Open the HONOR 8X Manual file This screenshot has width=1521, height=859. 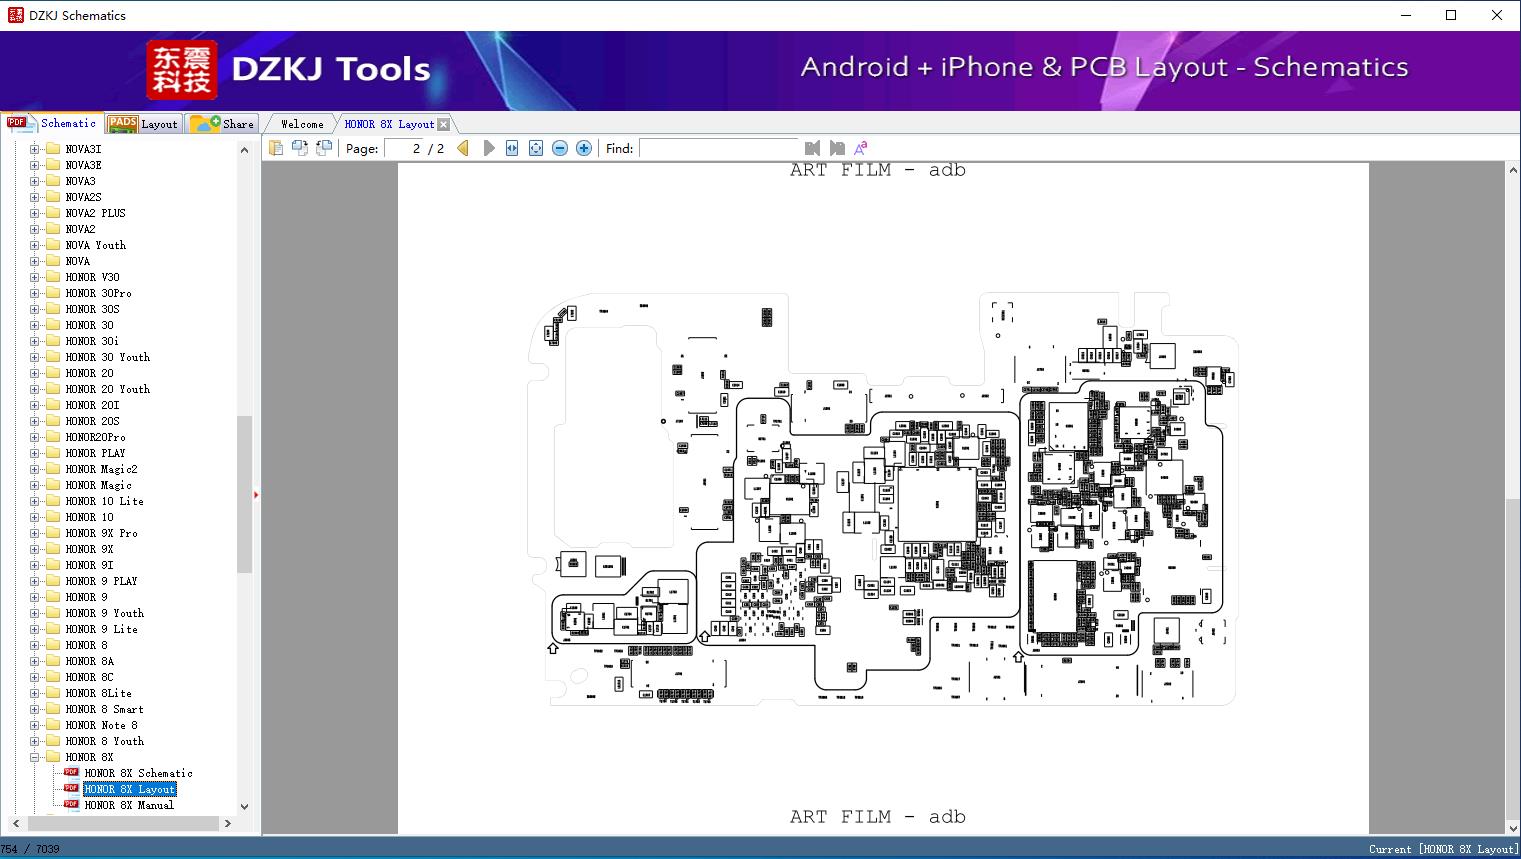coord(129,805)
